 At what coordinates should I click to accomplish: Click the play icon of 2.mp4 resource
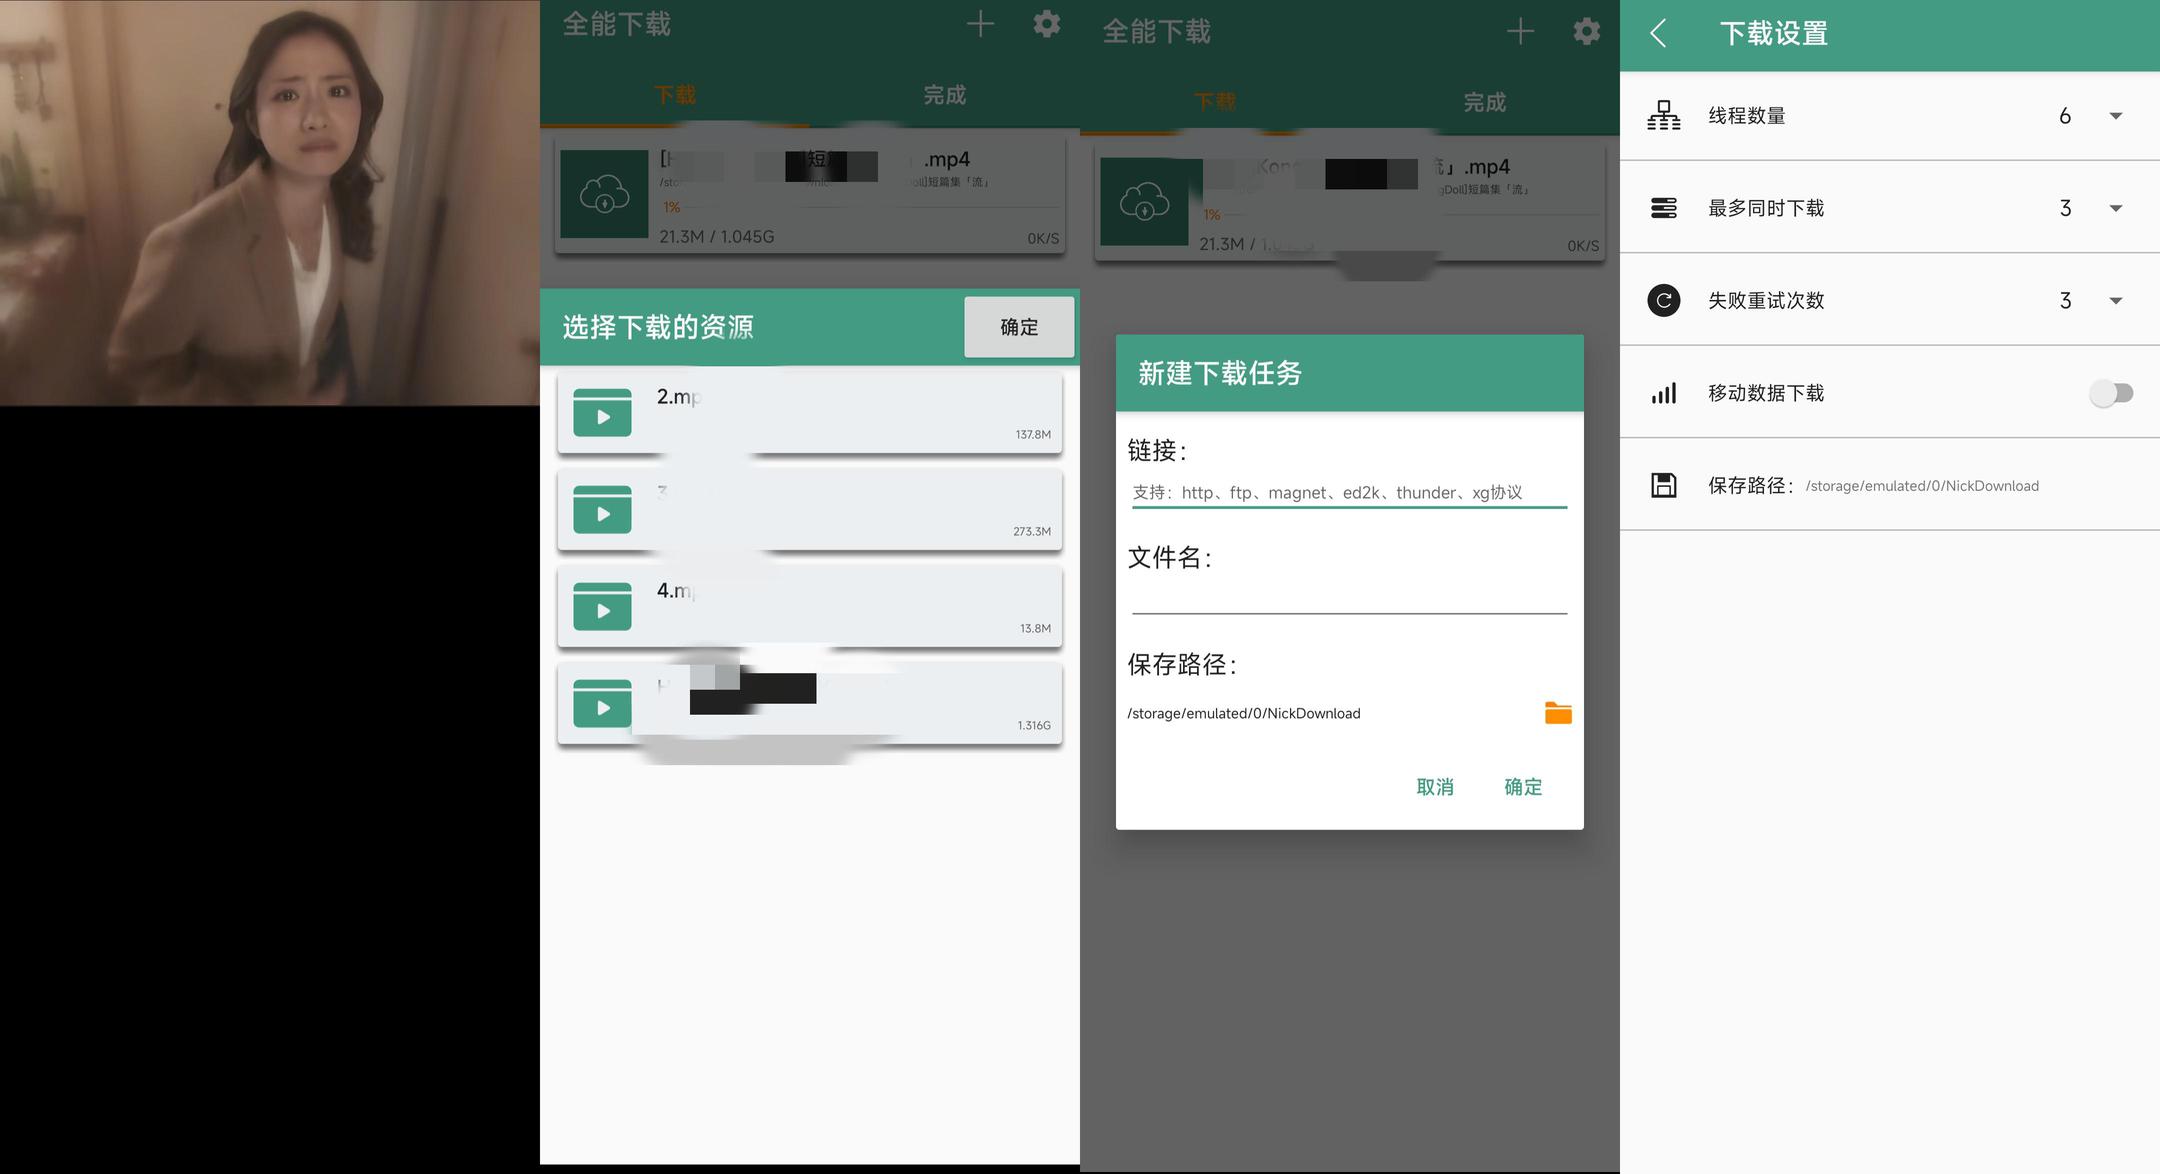602,413
